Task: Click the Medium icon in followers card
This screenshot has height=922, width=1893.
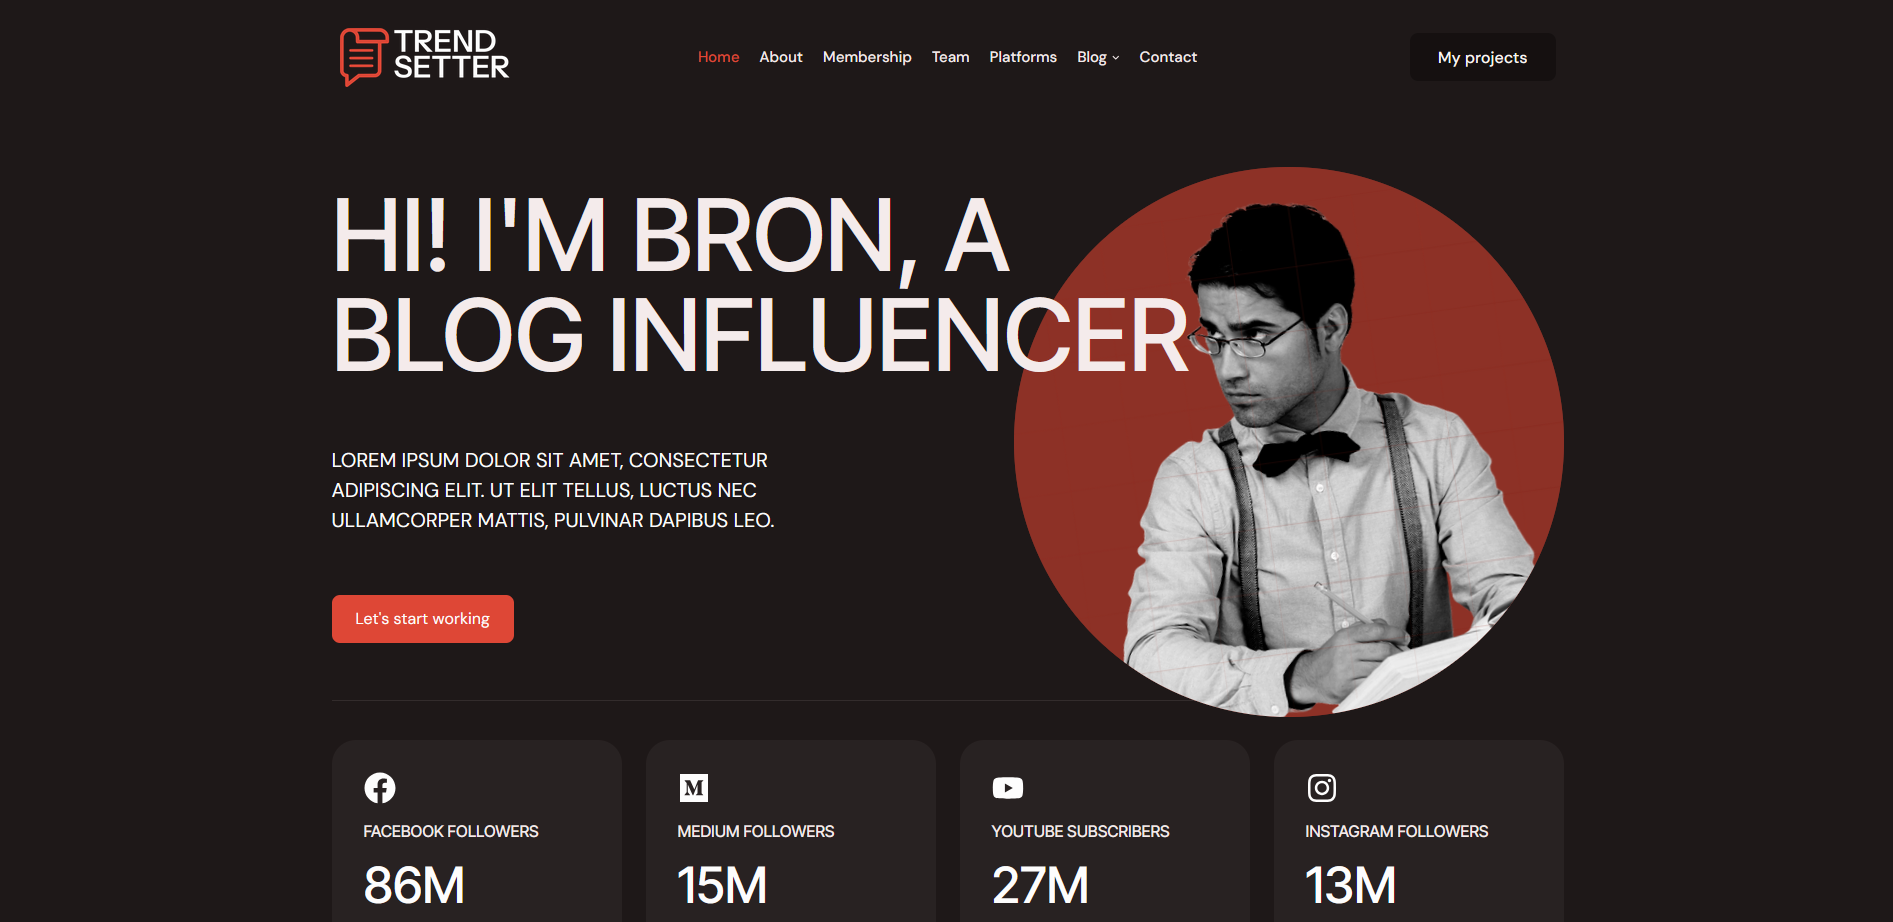Action: pos(694,788)
